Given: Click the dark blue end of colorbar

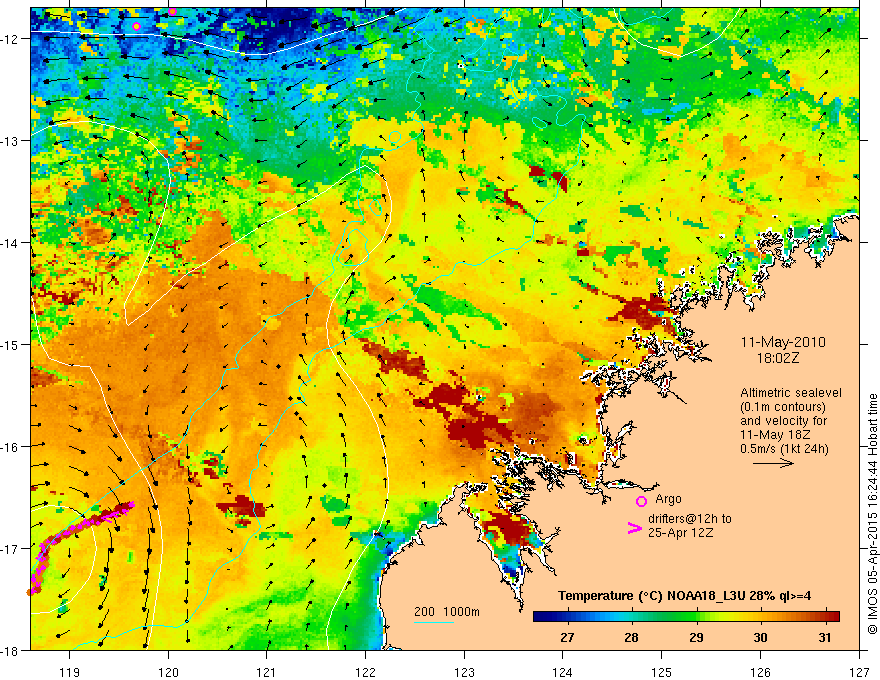Looking at the screenshot, I should [540, 616].
